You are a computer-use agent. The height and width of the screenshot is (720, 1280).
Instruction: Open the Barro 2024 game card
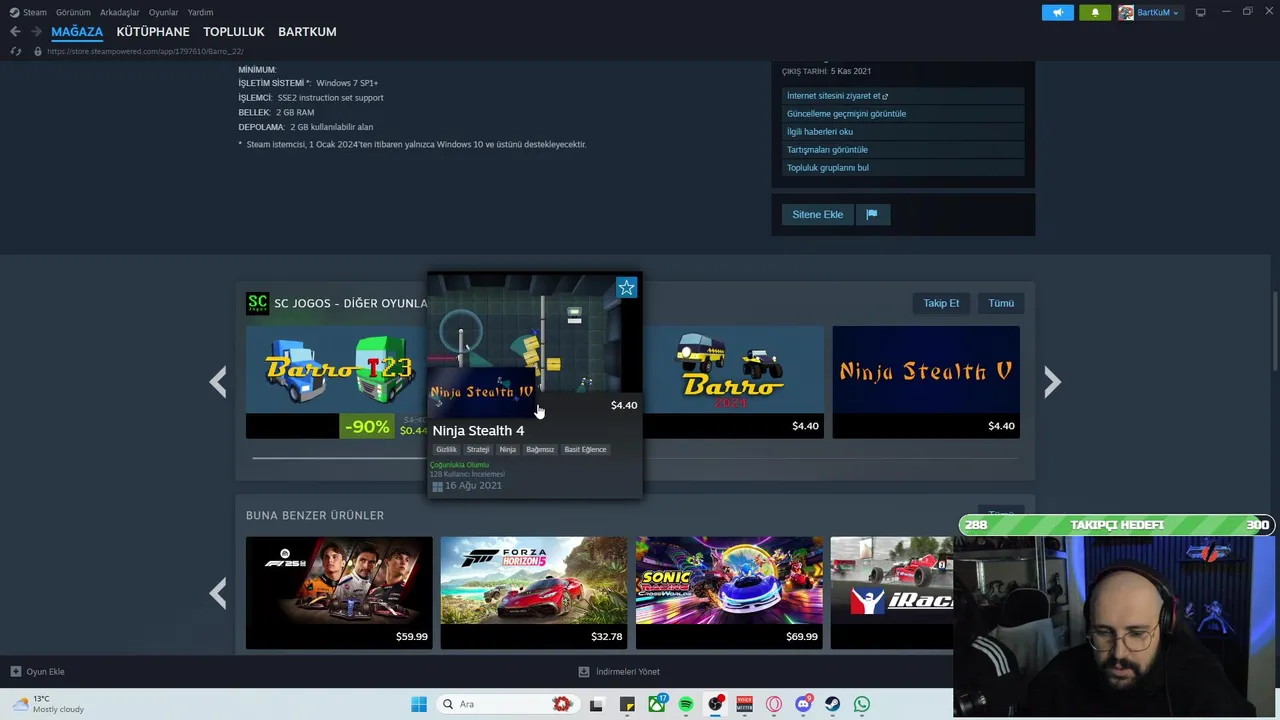pyautogui.click(x=733, y=382)
